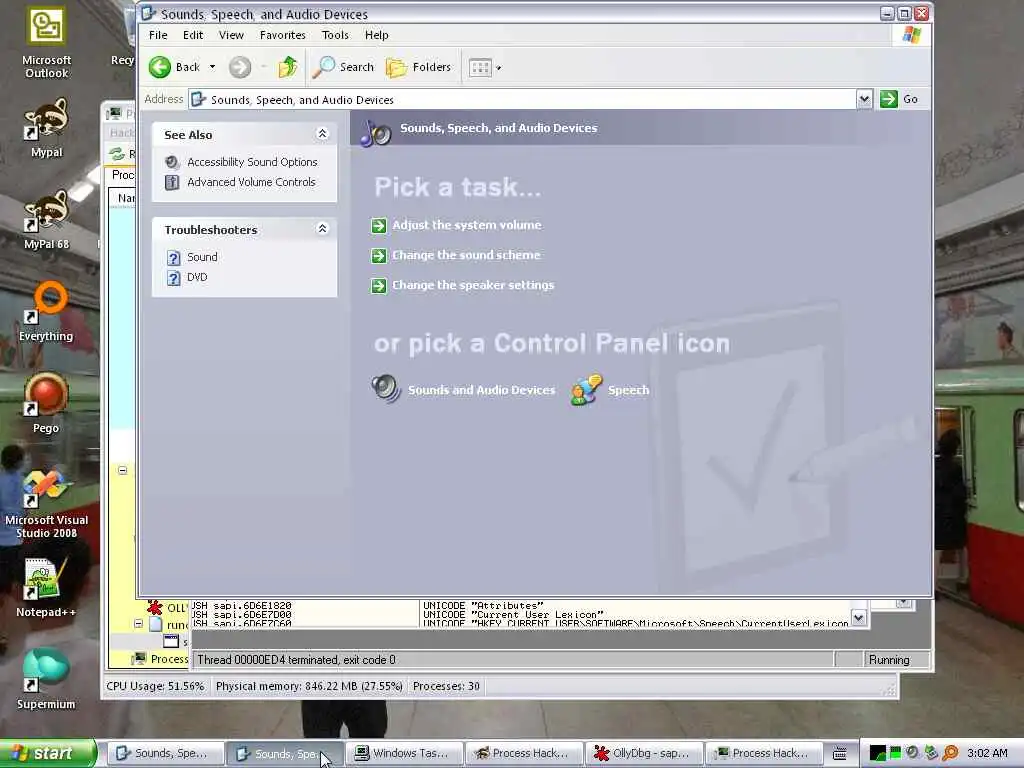The image size is (1024, 768).
Task: Open the Back history dropdown arrow
Action: point(212,67)
